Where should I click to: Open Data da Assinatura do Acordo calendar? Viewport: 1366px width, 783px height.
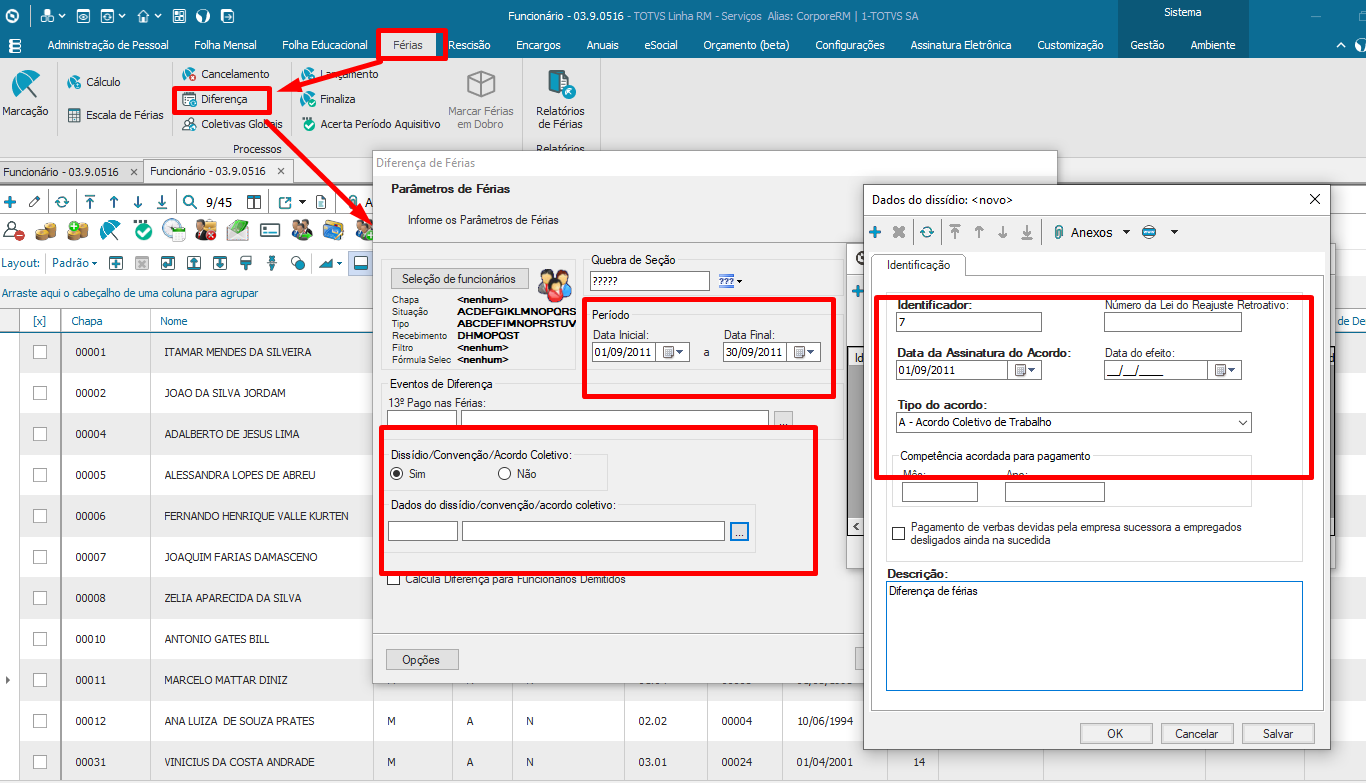click(1025, 370)
